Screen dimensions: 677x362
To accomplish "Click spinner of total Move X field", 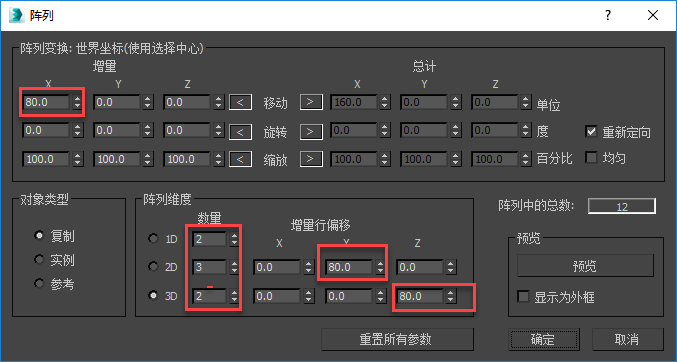I will pyautogui.click(x=385, y=102).
